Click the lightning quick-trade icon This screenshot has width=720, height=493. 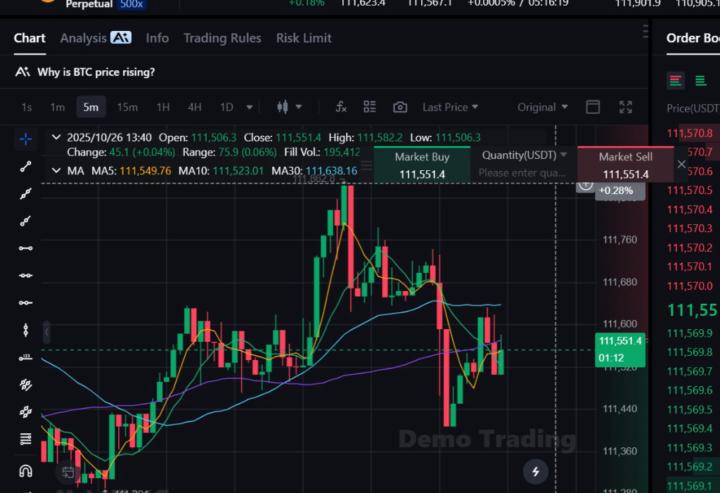coord(536,471)
